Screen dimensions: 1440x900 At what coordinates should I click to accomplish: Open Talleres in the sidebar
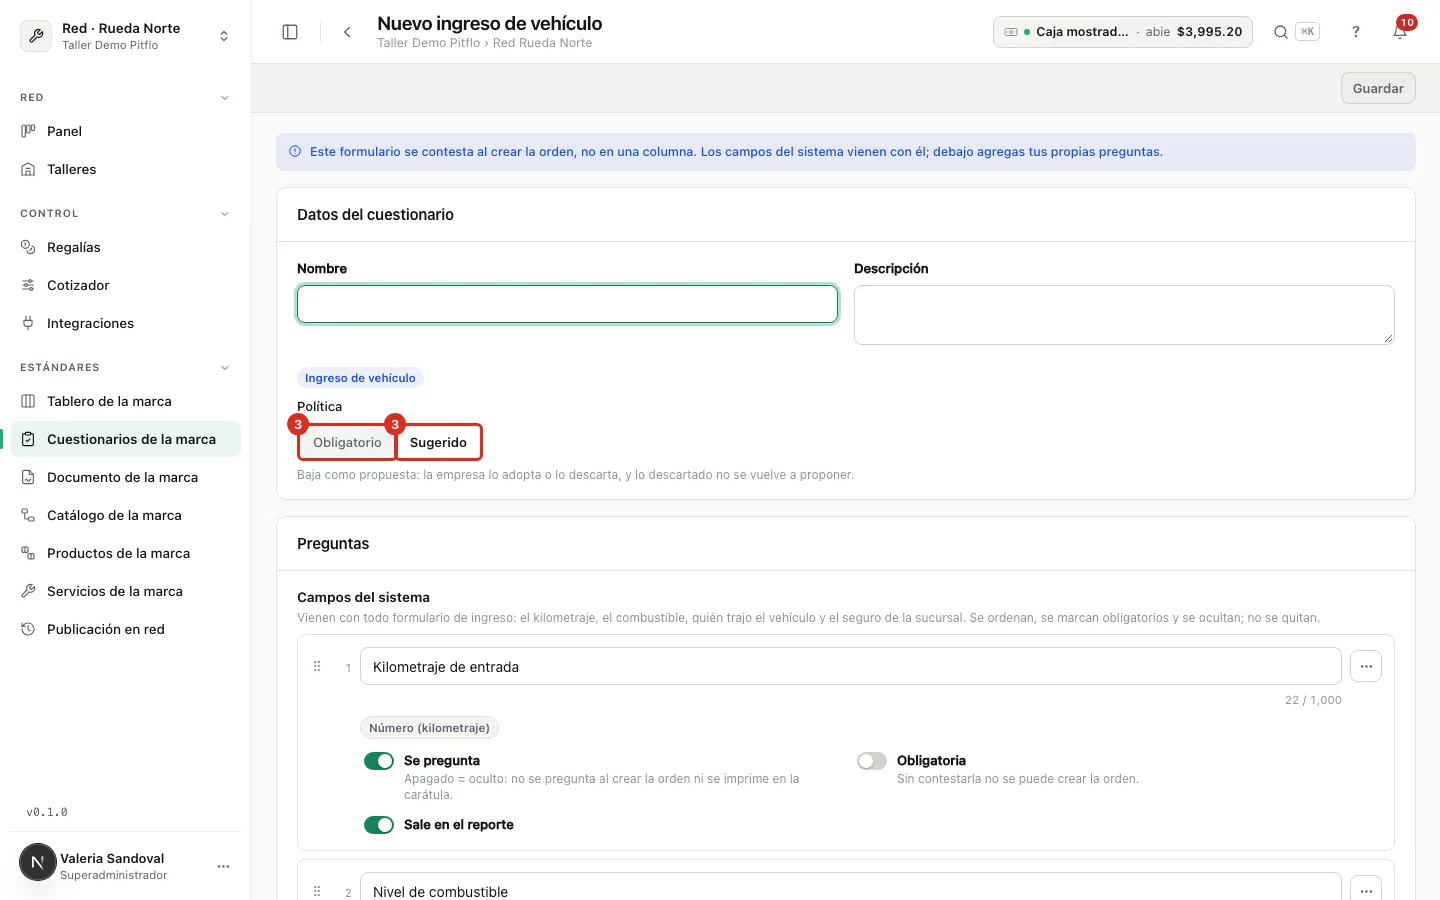126,169
